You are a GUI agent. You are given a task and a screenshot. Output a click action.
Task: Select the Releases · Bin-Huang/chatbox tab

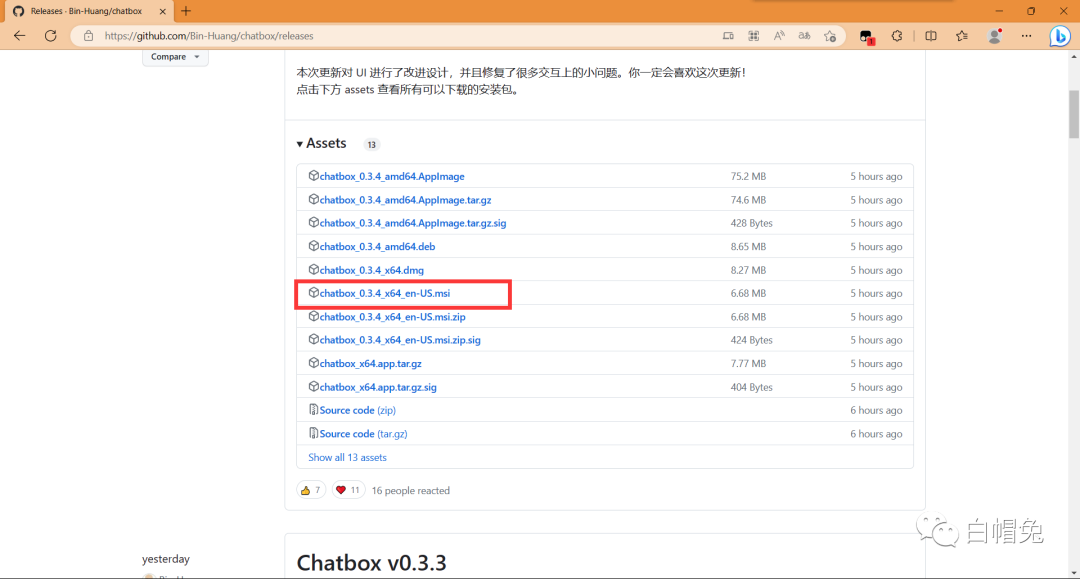tap(87, 11)
